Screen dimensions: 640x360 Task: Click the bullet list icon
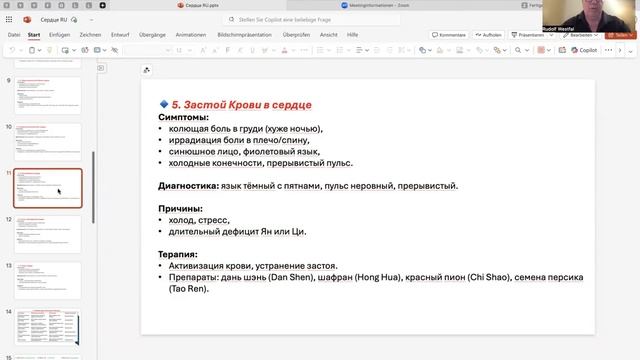320,50
